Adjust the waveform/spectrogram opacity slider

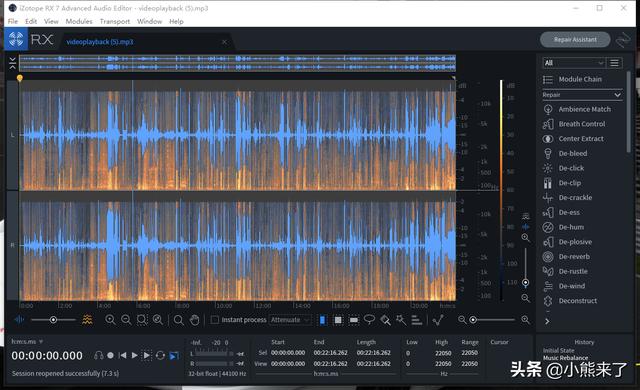[53, 320]
